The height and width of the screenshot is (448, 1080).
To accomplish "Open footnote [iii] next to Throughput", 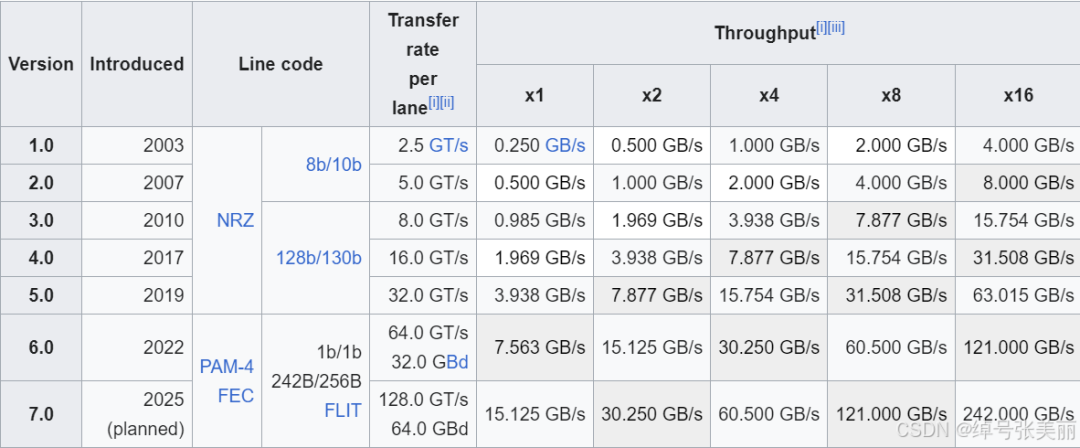I will point(836,28).
